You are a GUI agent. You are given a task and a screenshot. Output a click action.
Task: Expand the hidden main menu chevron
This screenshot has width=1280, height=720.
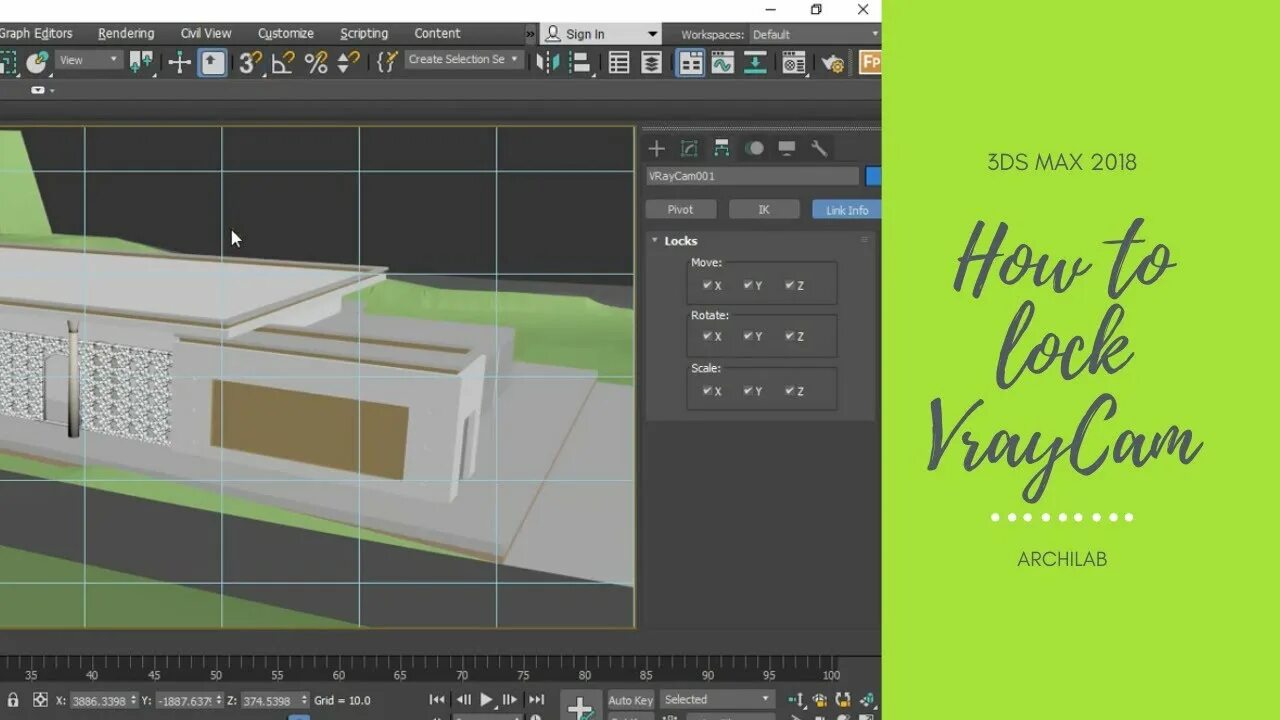(530, 34)
